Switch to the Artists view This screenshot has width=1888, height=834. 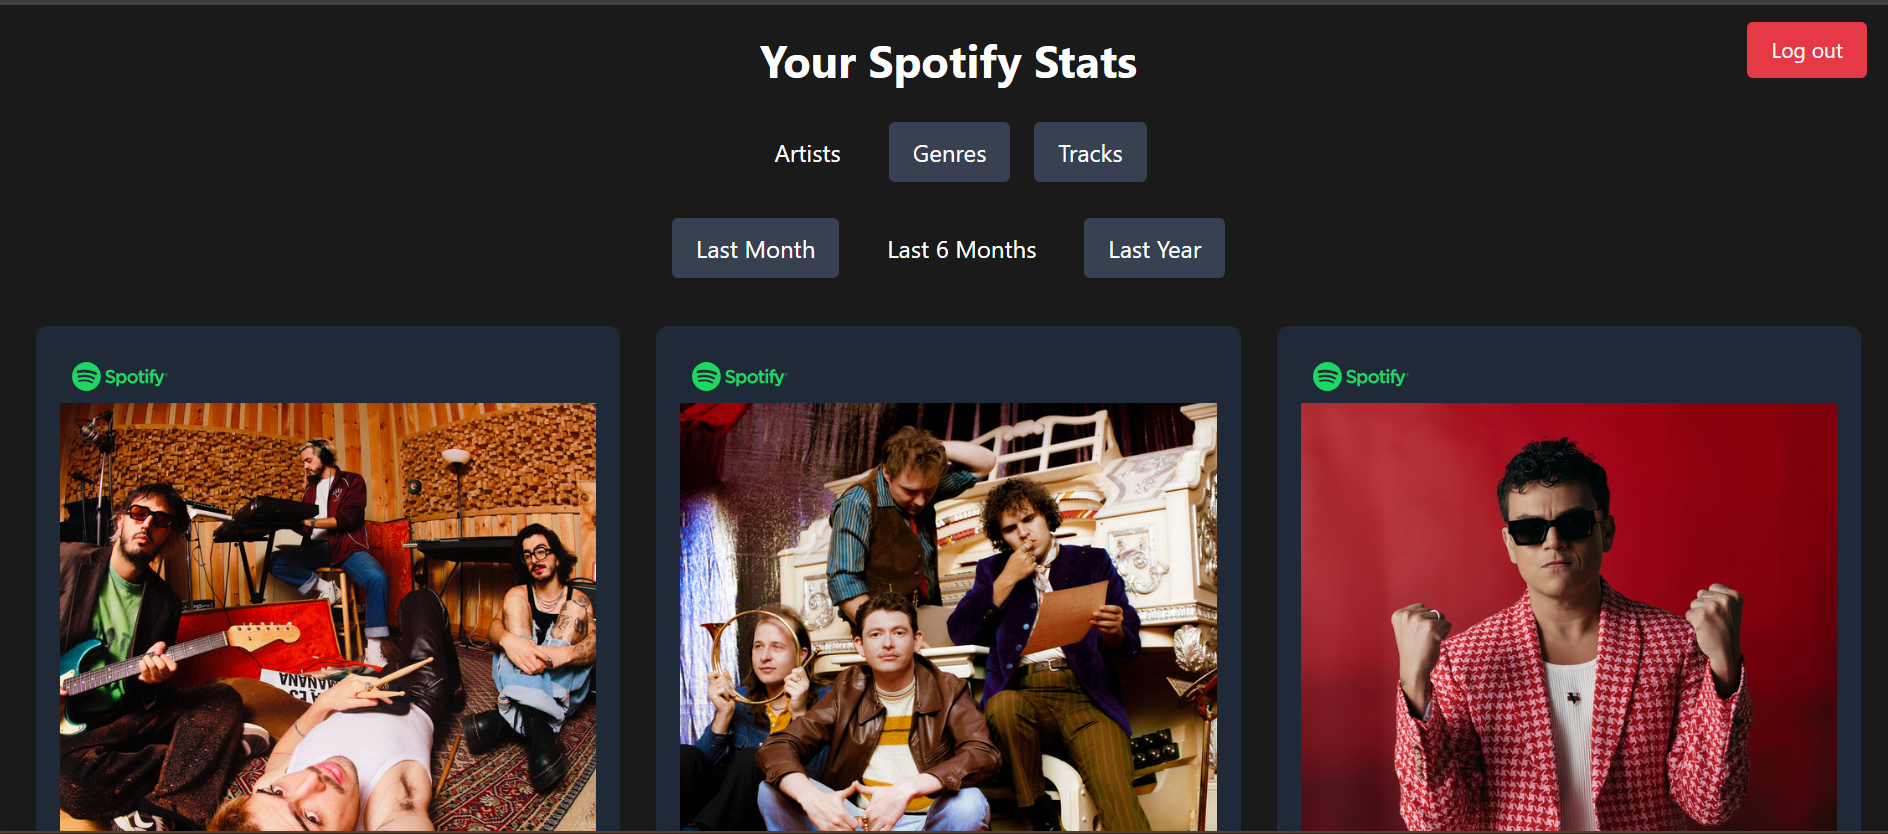tap(807, 153)
